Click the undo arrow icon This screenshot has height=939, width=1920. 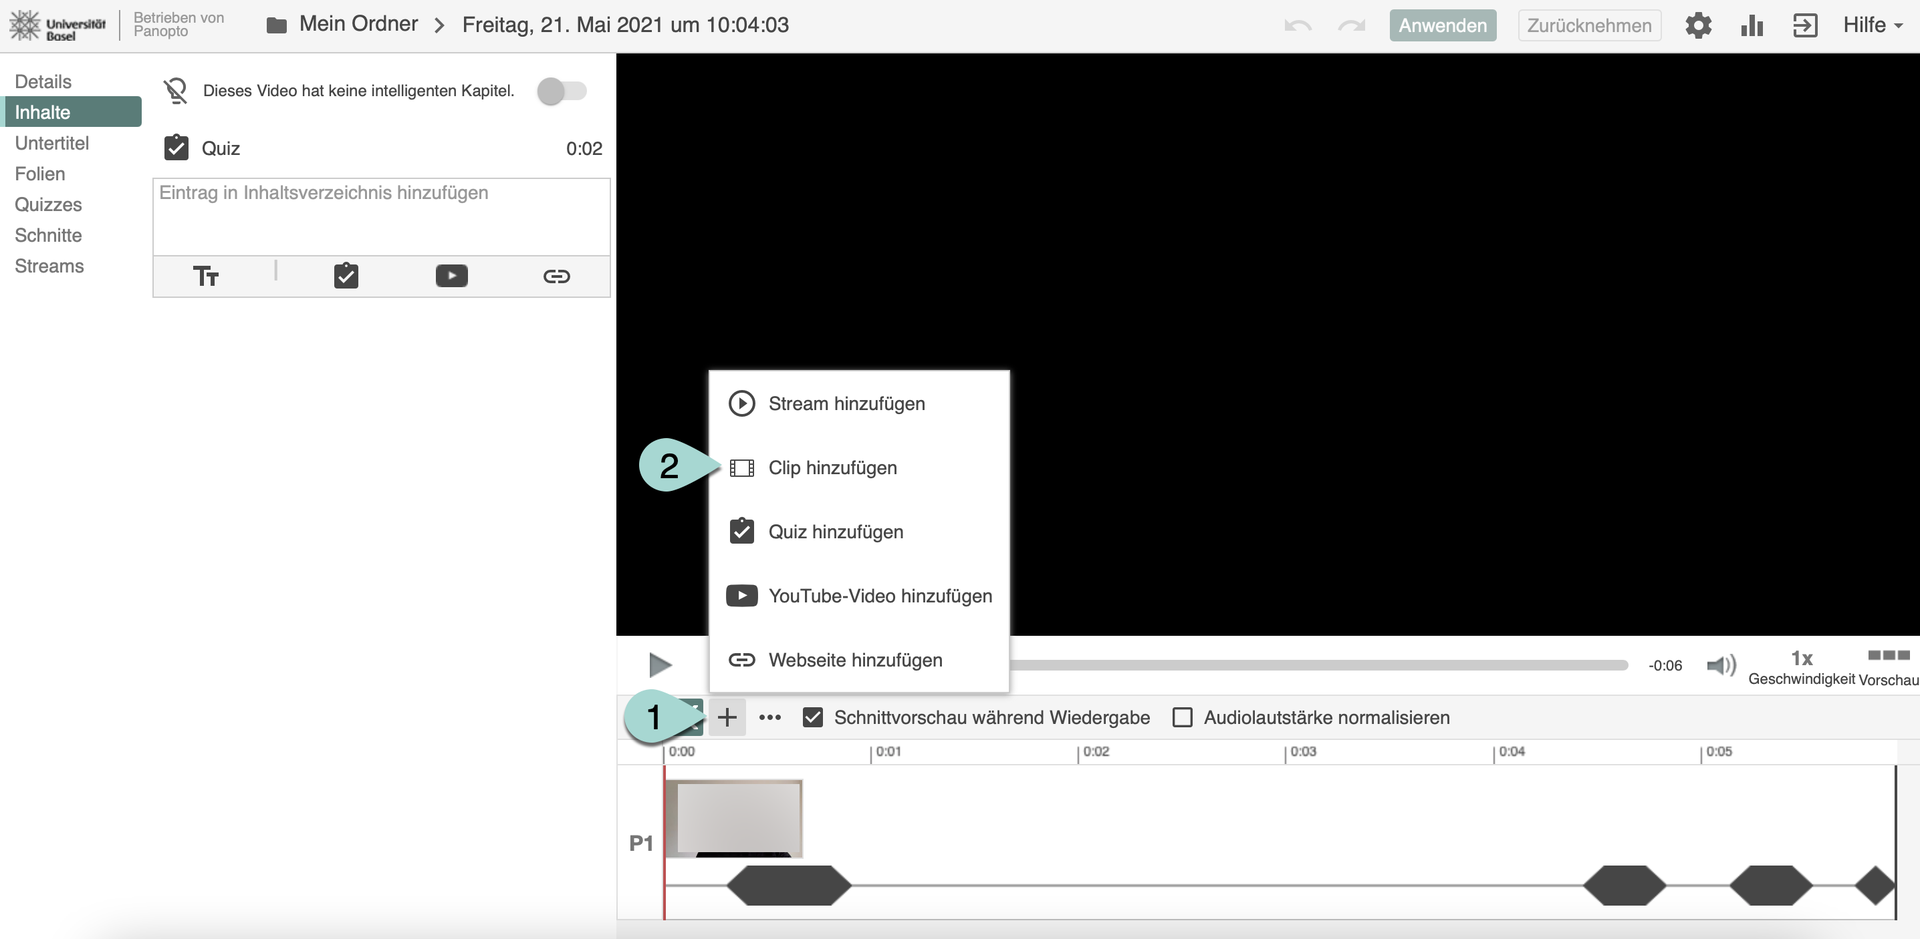click(1298, 25)
